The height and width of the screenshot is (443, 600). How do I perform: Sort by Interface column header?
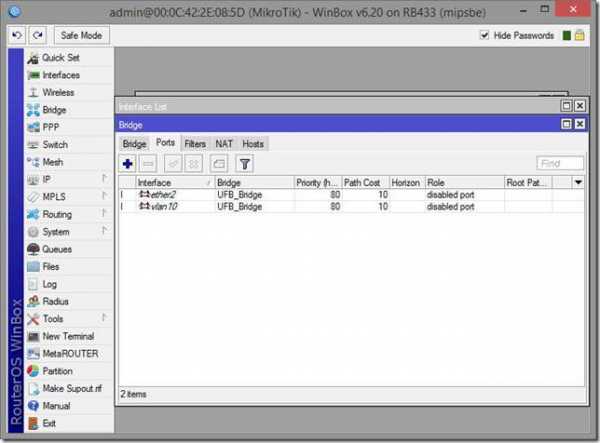(x=175, y=183)
